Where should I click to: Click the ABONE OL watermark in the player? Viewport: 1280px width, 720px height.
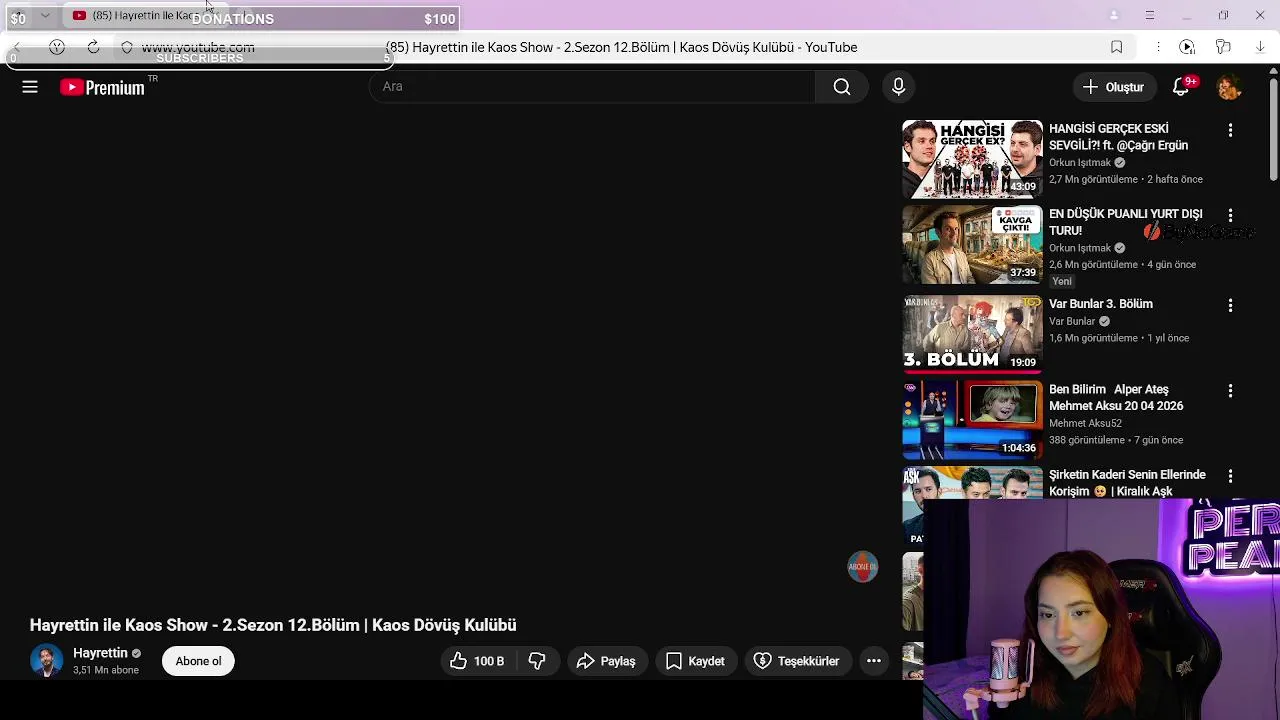click(863, 567)
